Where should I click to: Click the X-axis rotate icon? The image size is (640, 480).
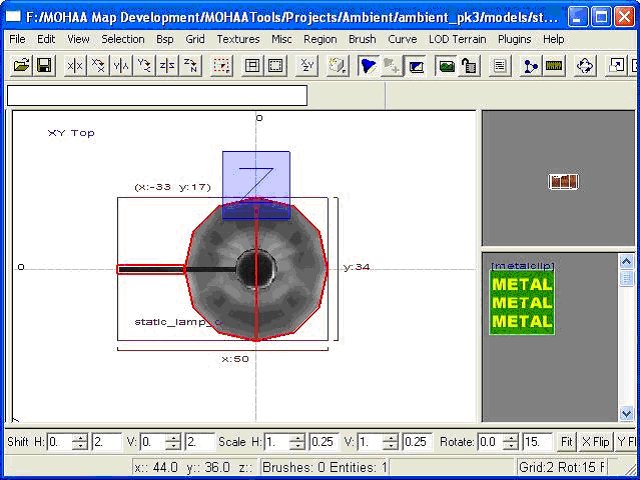(x=98, y=66)
